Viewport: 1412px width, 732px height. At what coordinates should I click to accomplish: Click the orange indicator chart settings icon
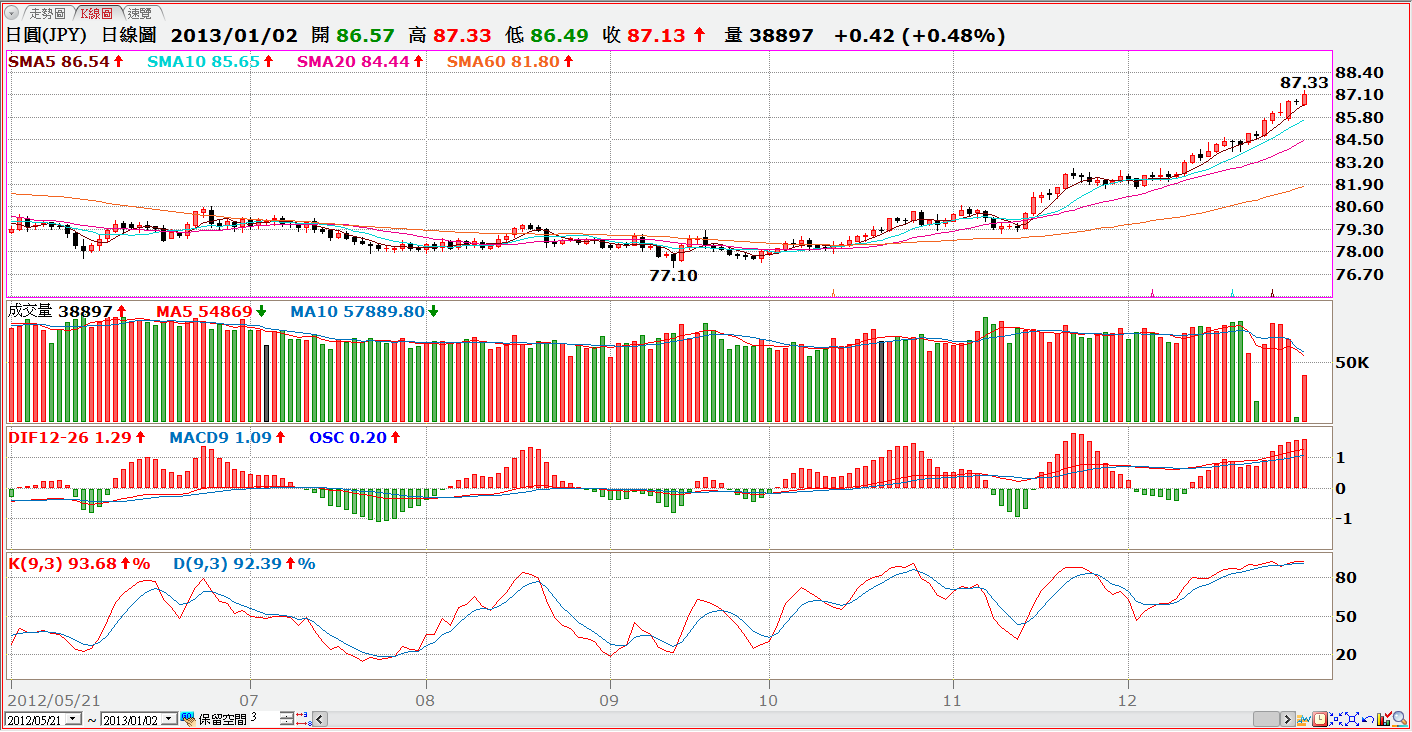[x=1304, y=719]
